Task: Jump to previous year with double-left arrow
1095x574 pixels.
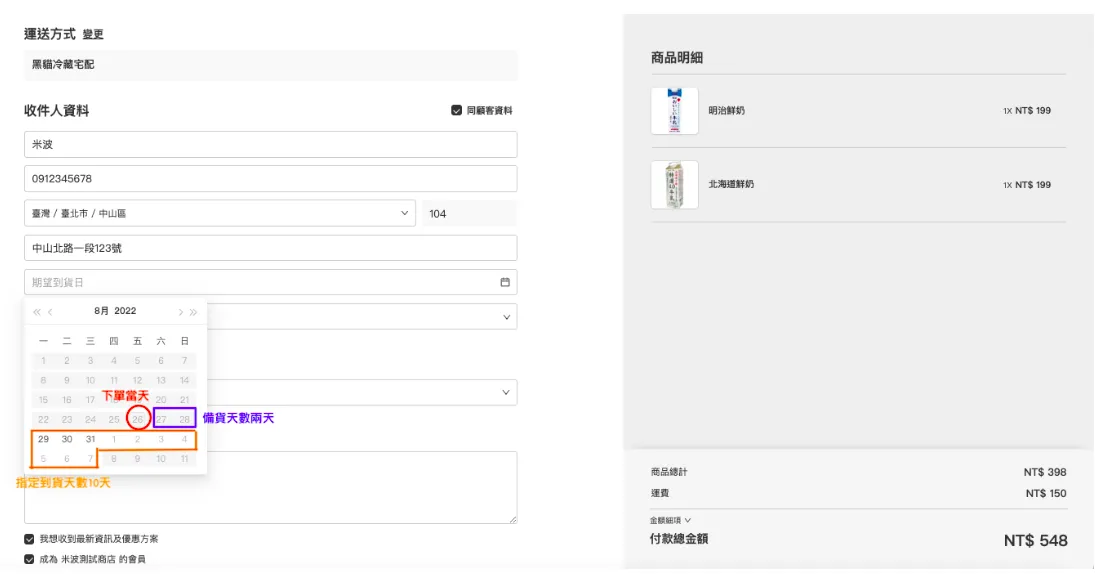Action: 37,312
